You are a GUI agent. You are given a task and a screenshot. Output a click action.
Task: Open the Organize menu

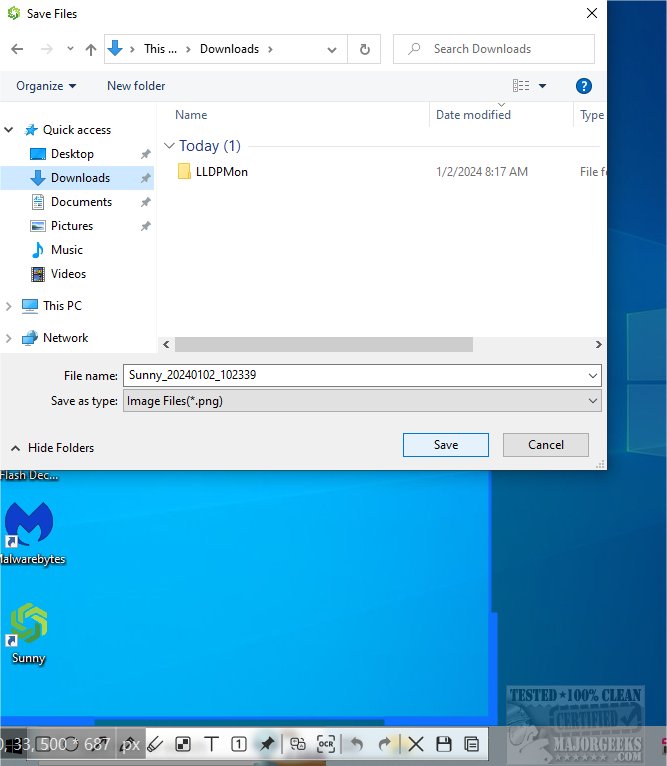click(46, 86)
